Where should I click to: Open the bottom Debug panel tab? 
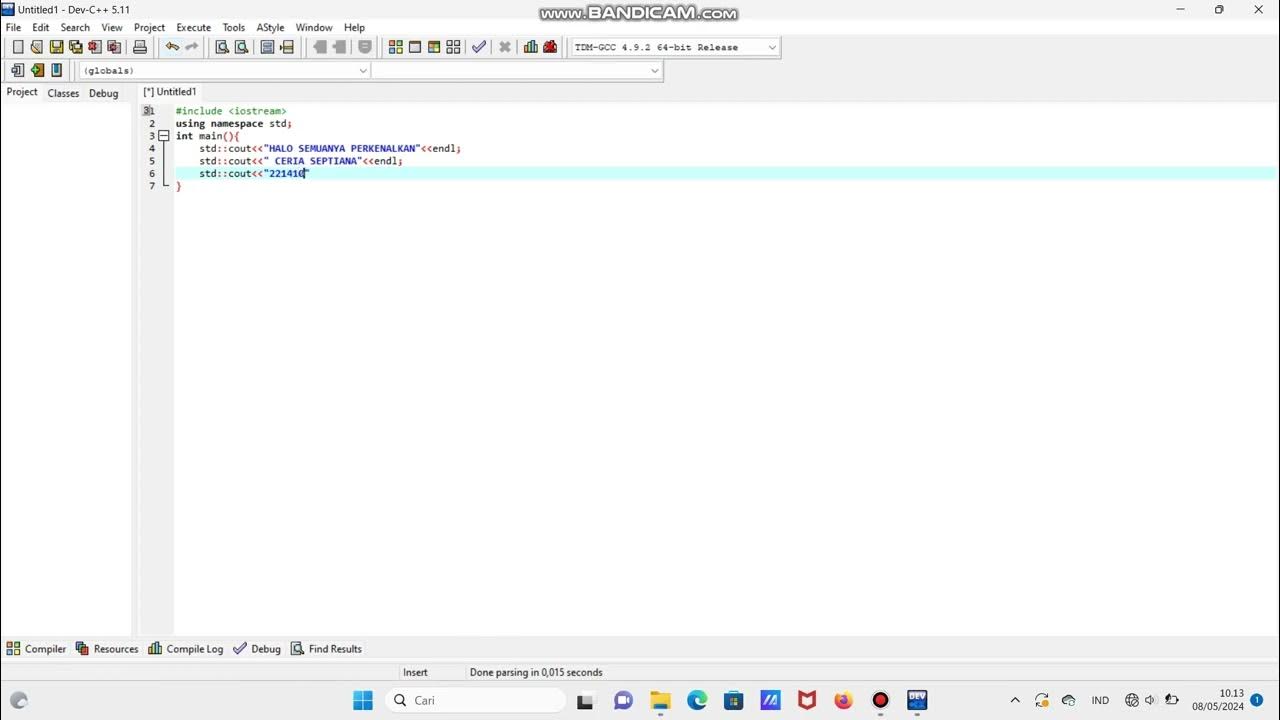click(x=257, y=649)
